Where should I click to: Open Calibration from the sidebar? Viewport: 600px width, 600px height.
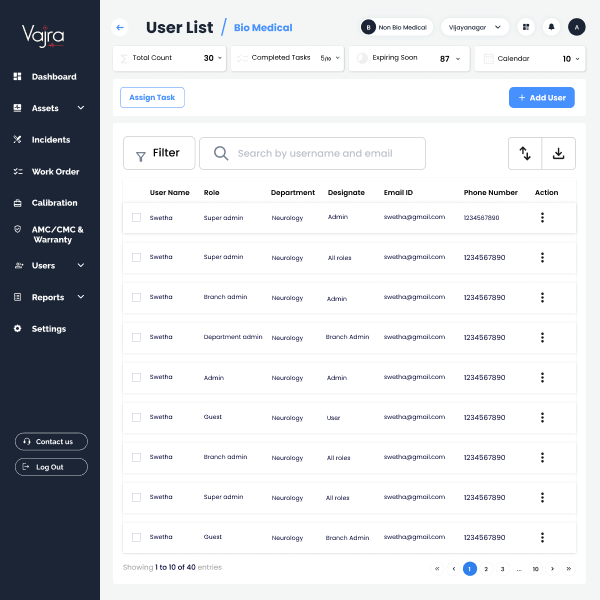click(54, 203)
